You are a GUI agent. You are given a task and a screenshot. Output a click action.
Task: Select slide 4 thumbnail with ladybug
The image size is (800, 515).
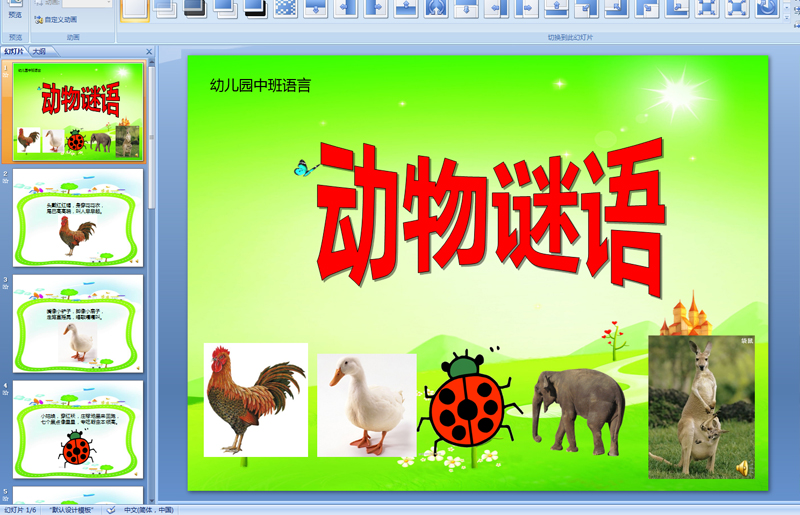(x=78, y=429)
